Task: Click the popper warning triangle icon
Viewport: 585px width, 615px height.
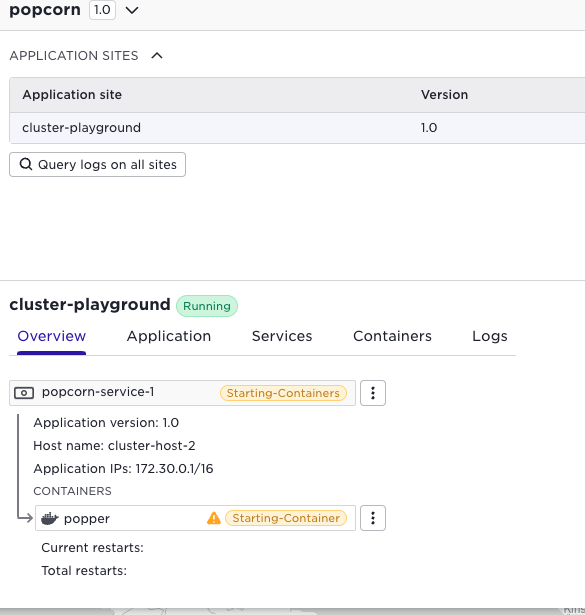Action: pyautogui.click(x=214, y=518)
